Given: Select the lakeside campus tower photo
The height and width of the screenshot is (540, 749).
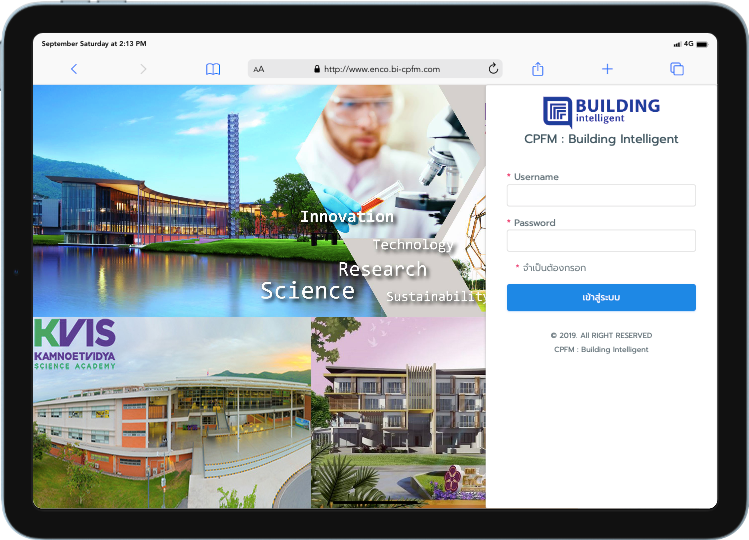Looking at the screenshot, I should (x=160, y=200).
